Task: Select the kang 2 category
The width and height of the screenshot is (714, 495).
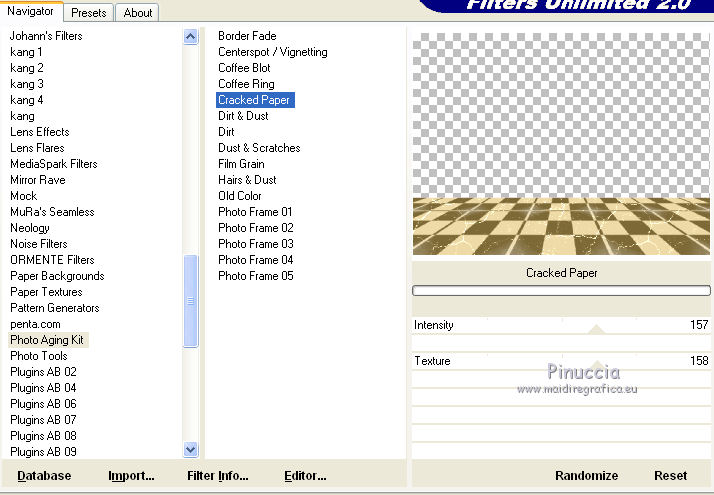Action: tap(26, 68)
